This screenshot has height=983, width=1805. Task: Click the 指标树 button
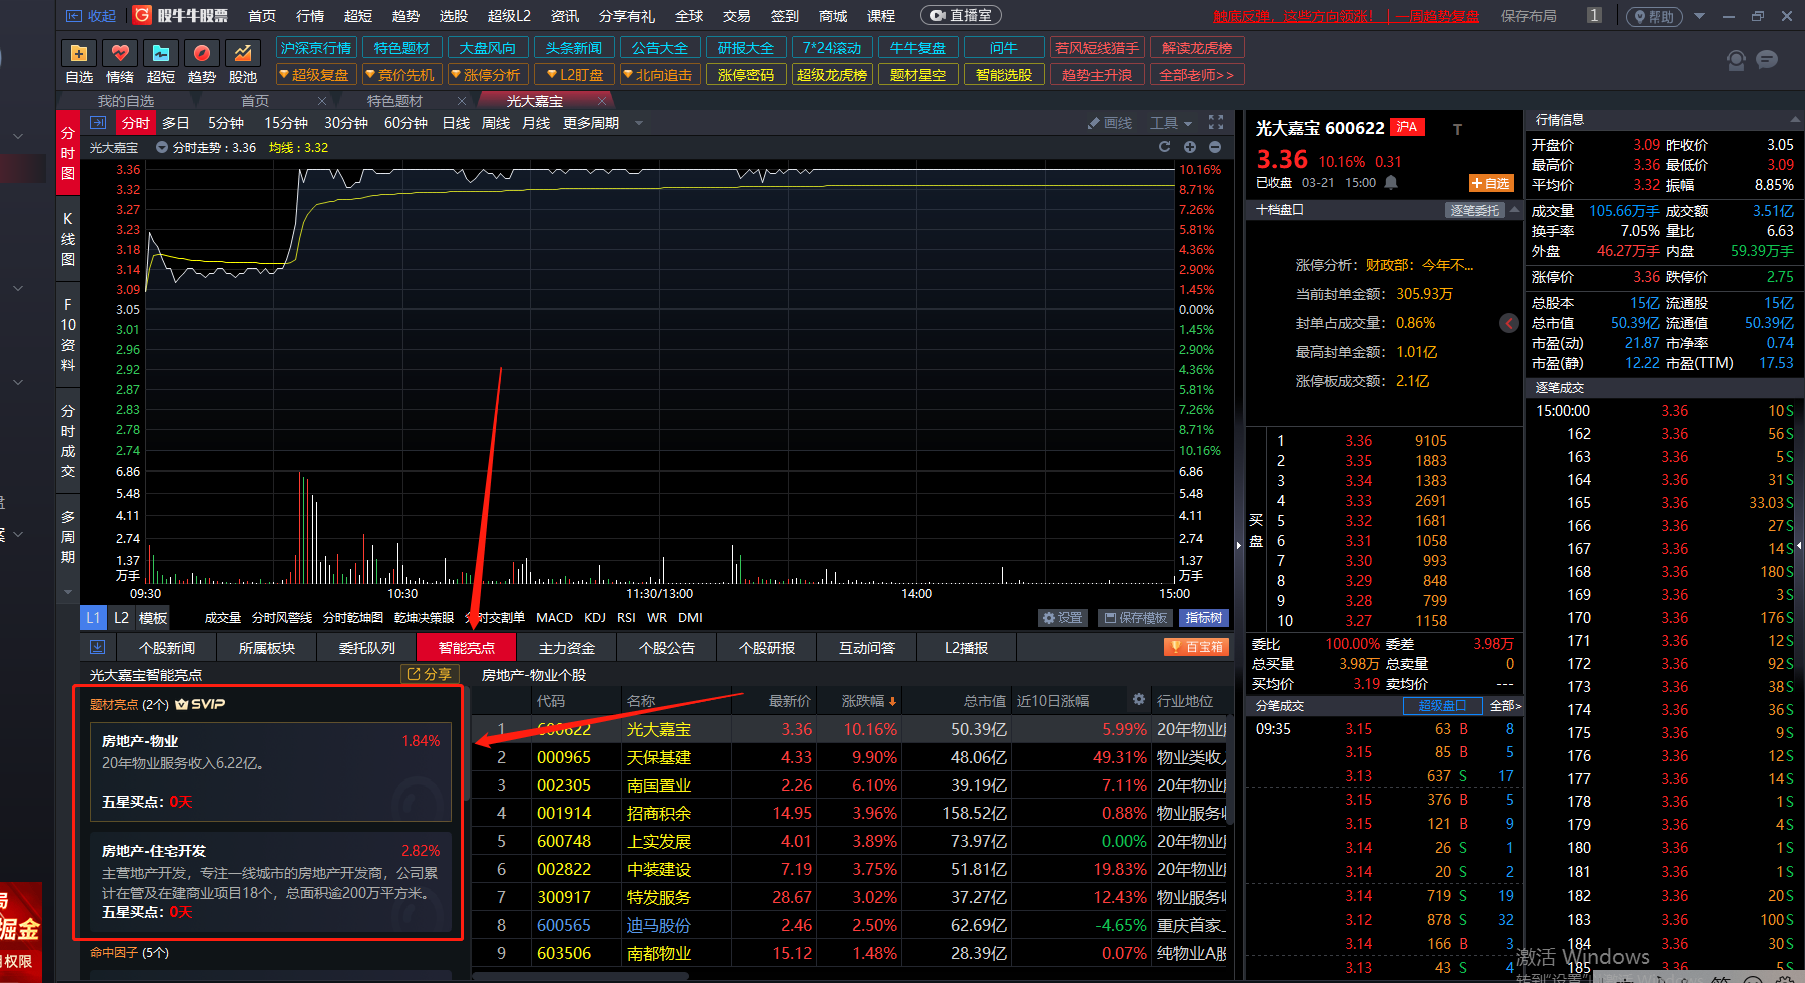tap(1204, 618)
